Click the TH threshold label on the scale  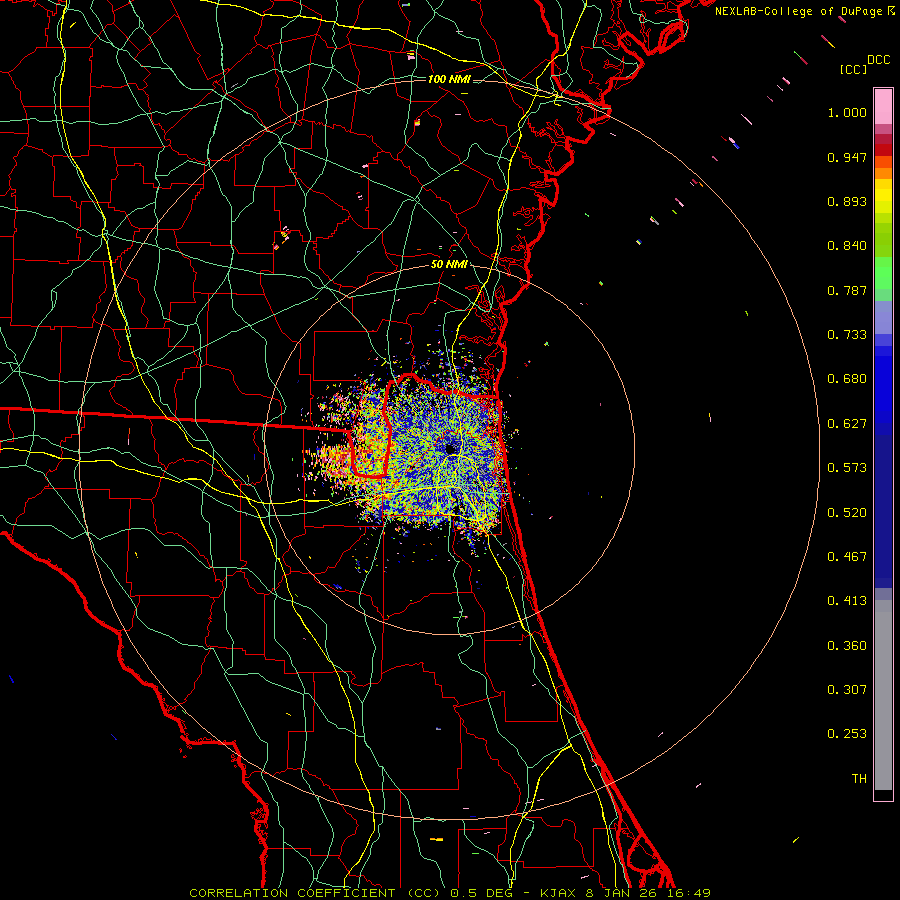pyautogui.click(x=859, y=779)
